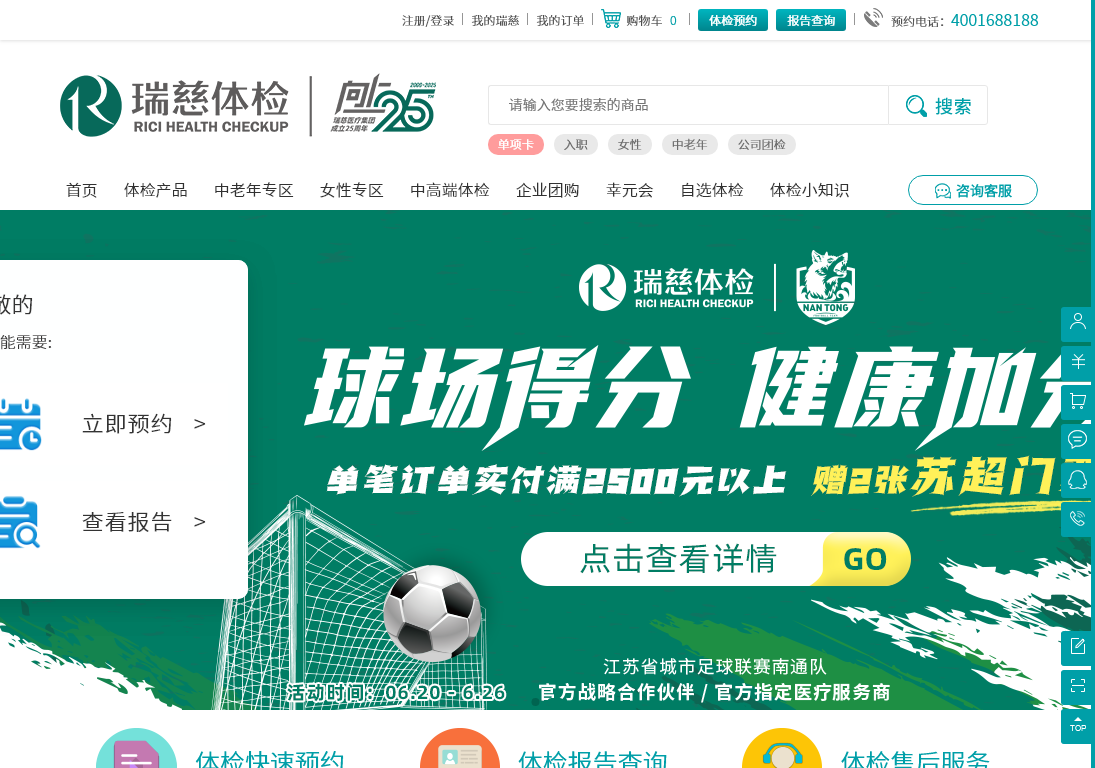Click the user profile icon in right sidebar
Viewport: 1095px width, 768px height.
tap(1077, 324)
